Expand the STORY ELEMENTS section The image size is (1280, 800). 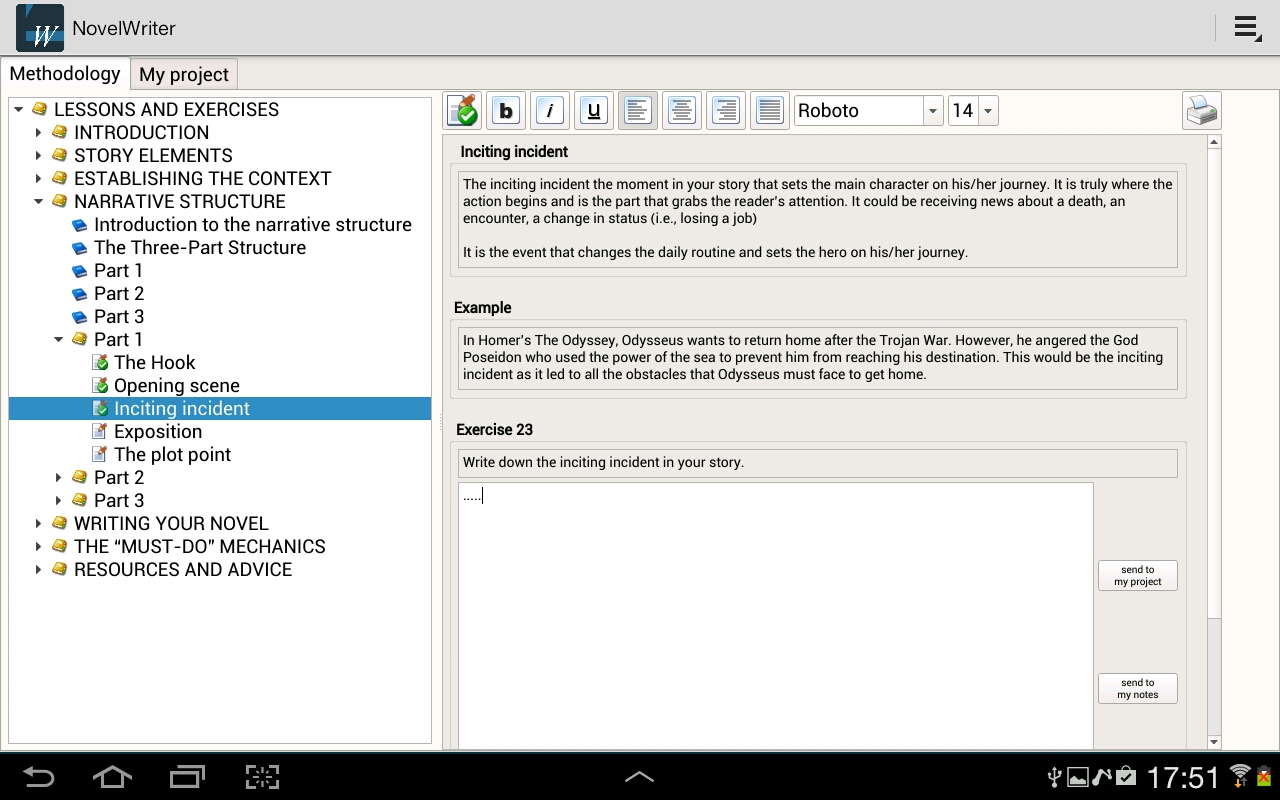tap(38, 155)
